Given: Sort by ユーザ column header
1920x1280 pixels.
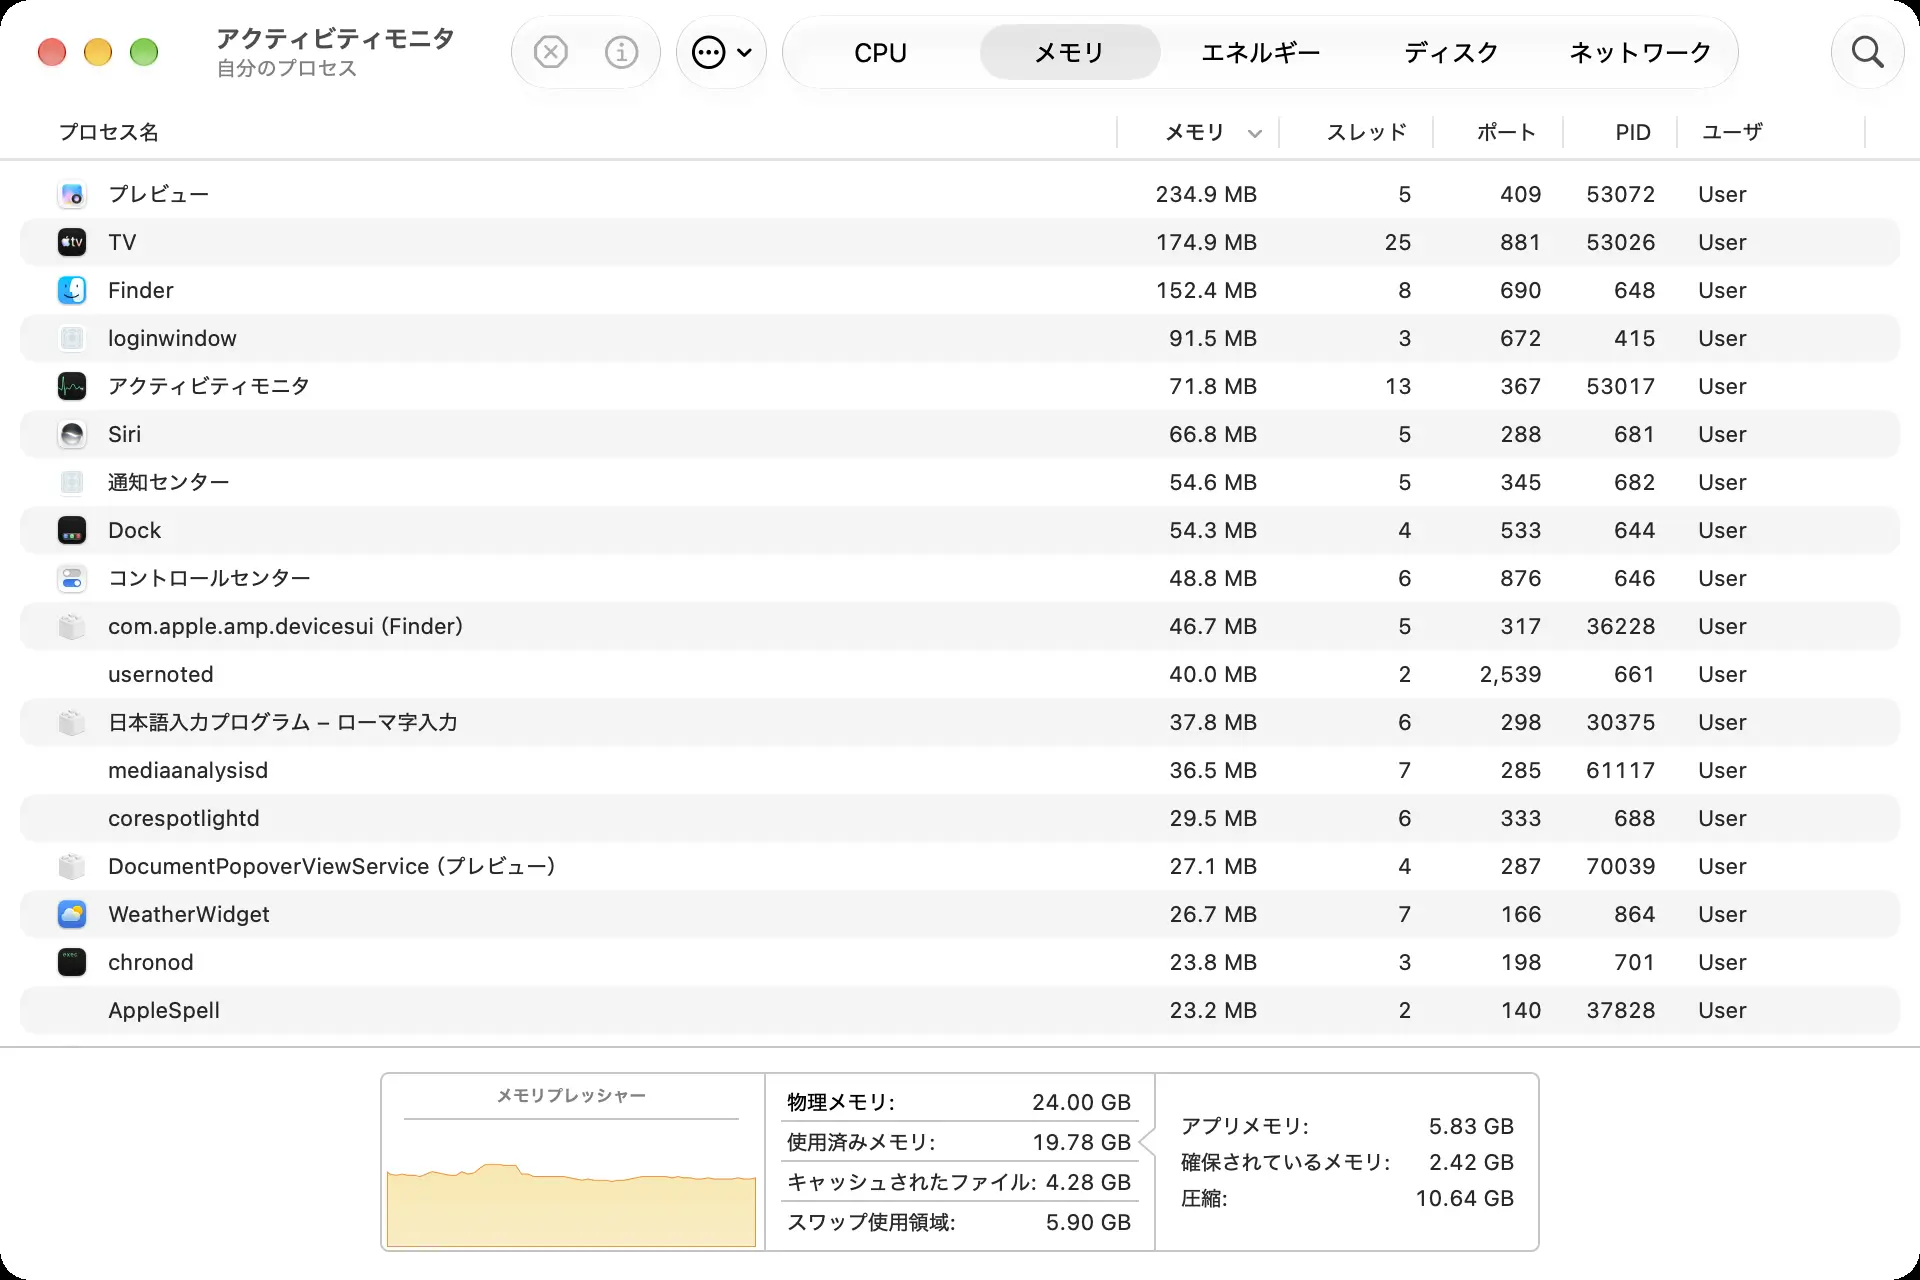Looking at the screenshot, I should (x=1732, y=132).
